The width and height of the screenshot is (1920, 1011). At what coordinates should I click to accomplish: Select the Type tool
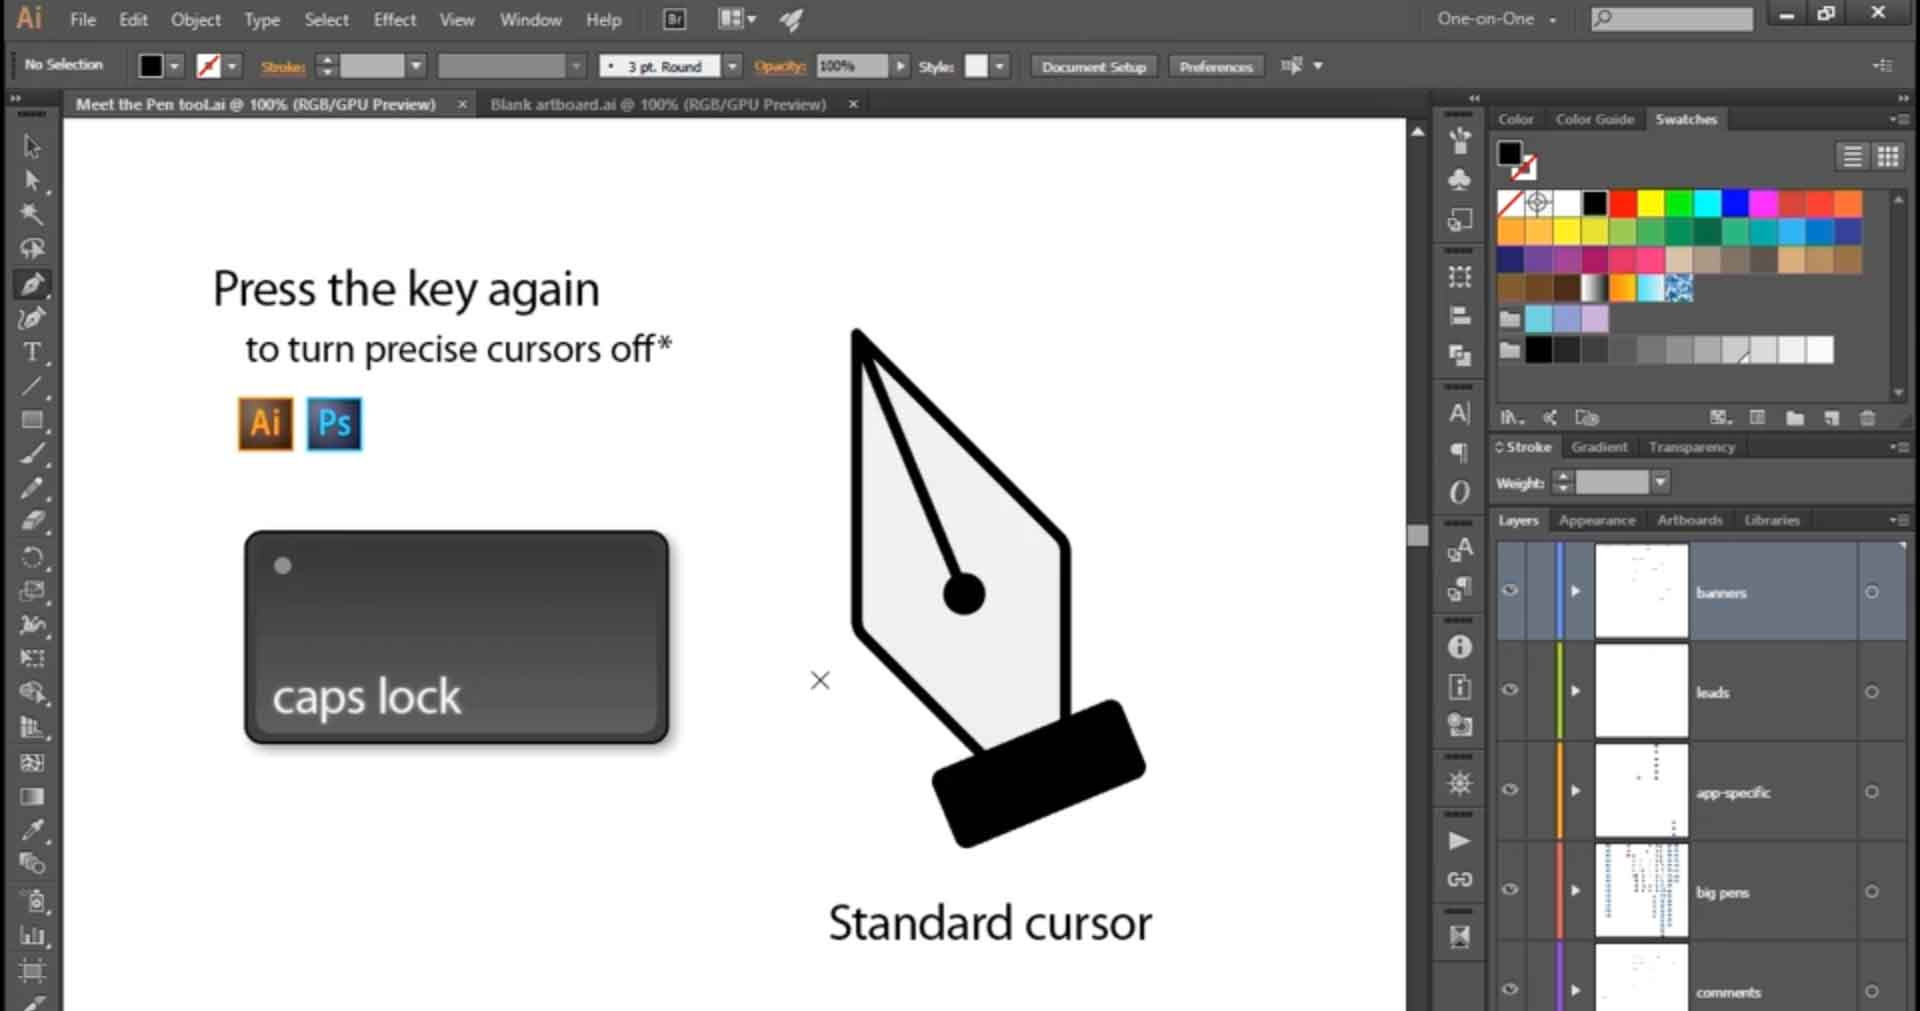(32, 352)
